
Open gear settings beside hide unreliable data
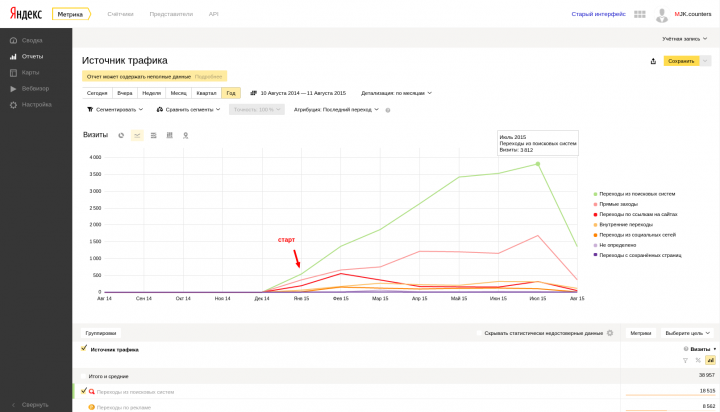tap(610, 333)
